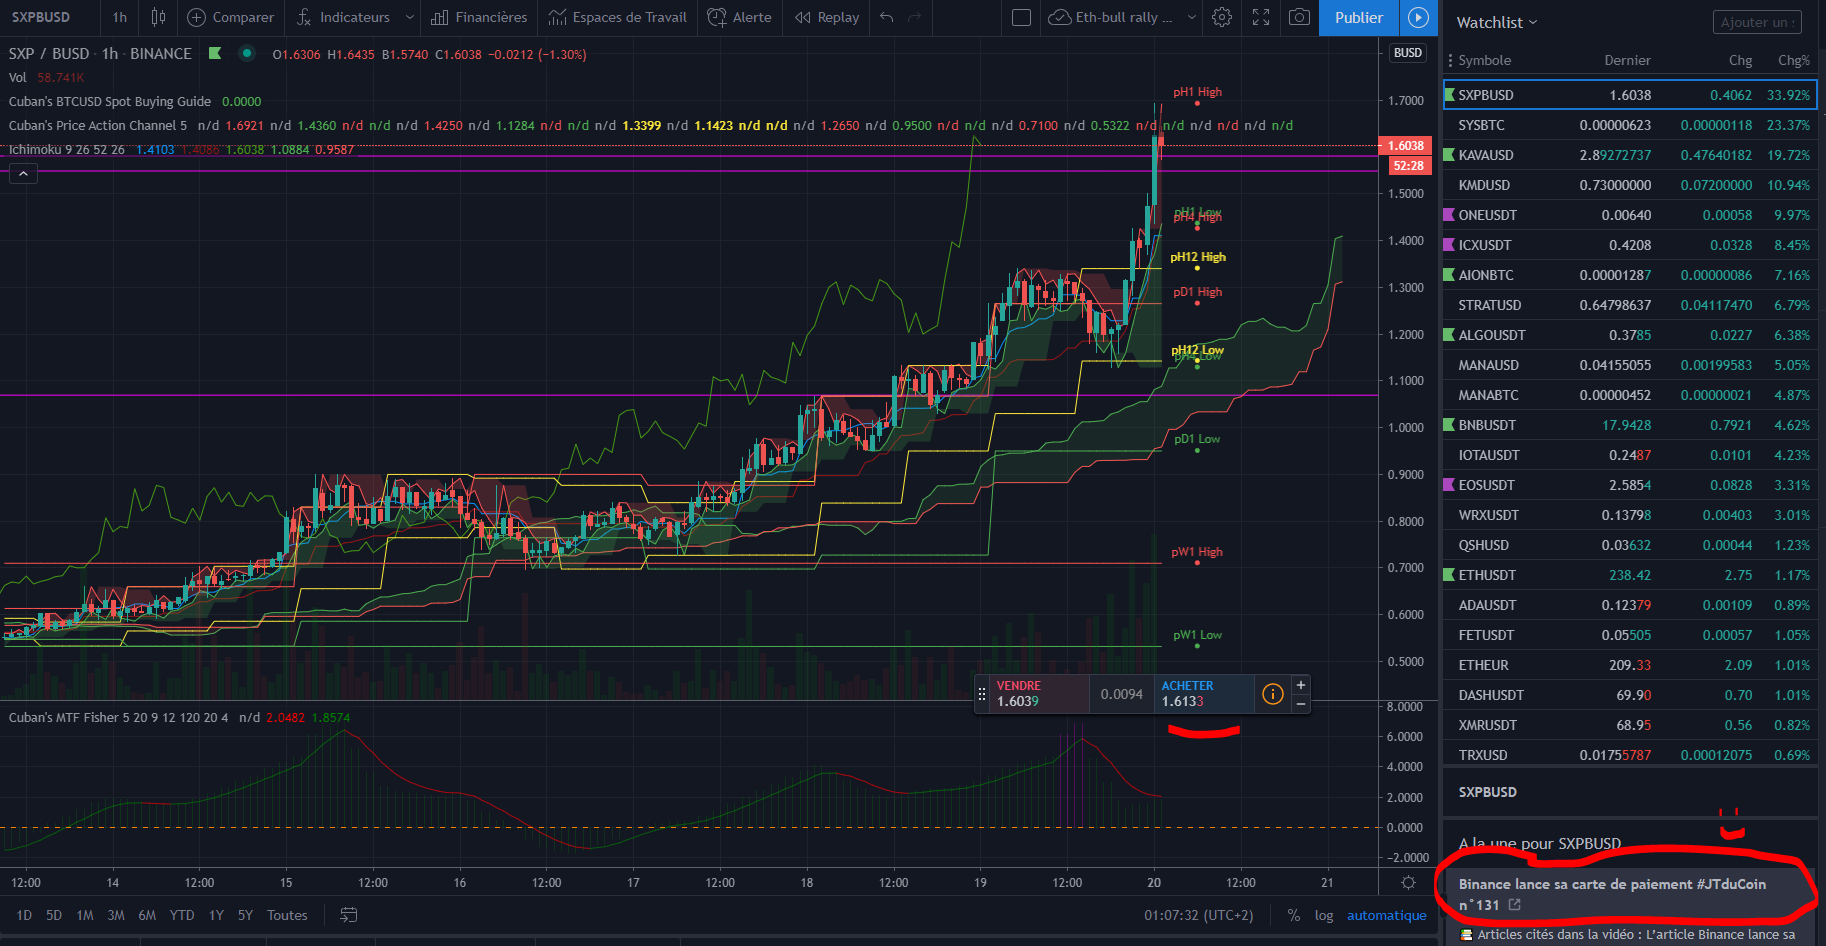Toggle percent scale mode
Image resolution: width=1826 pixels, height=946 pixels.
coord(1294,915)
